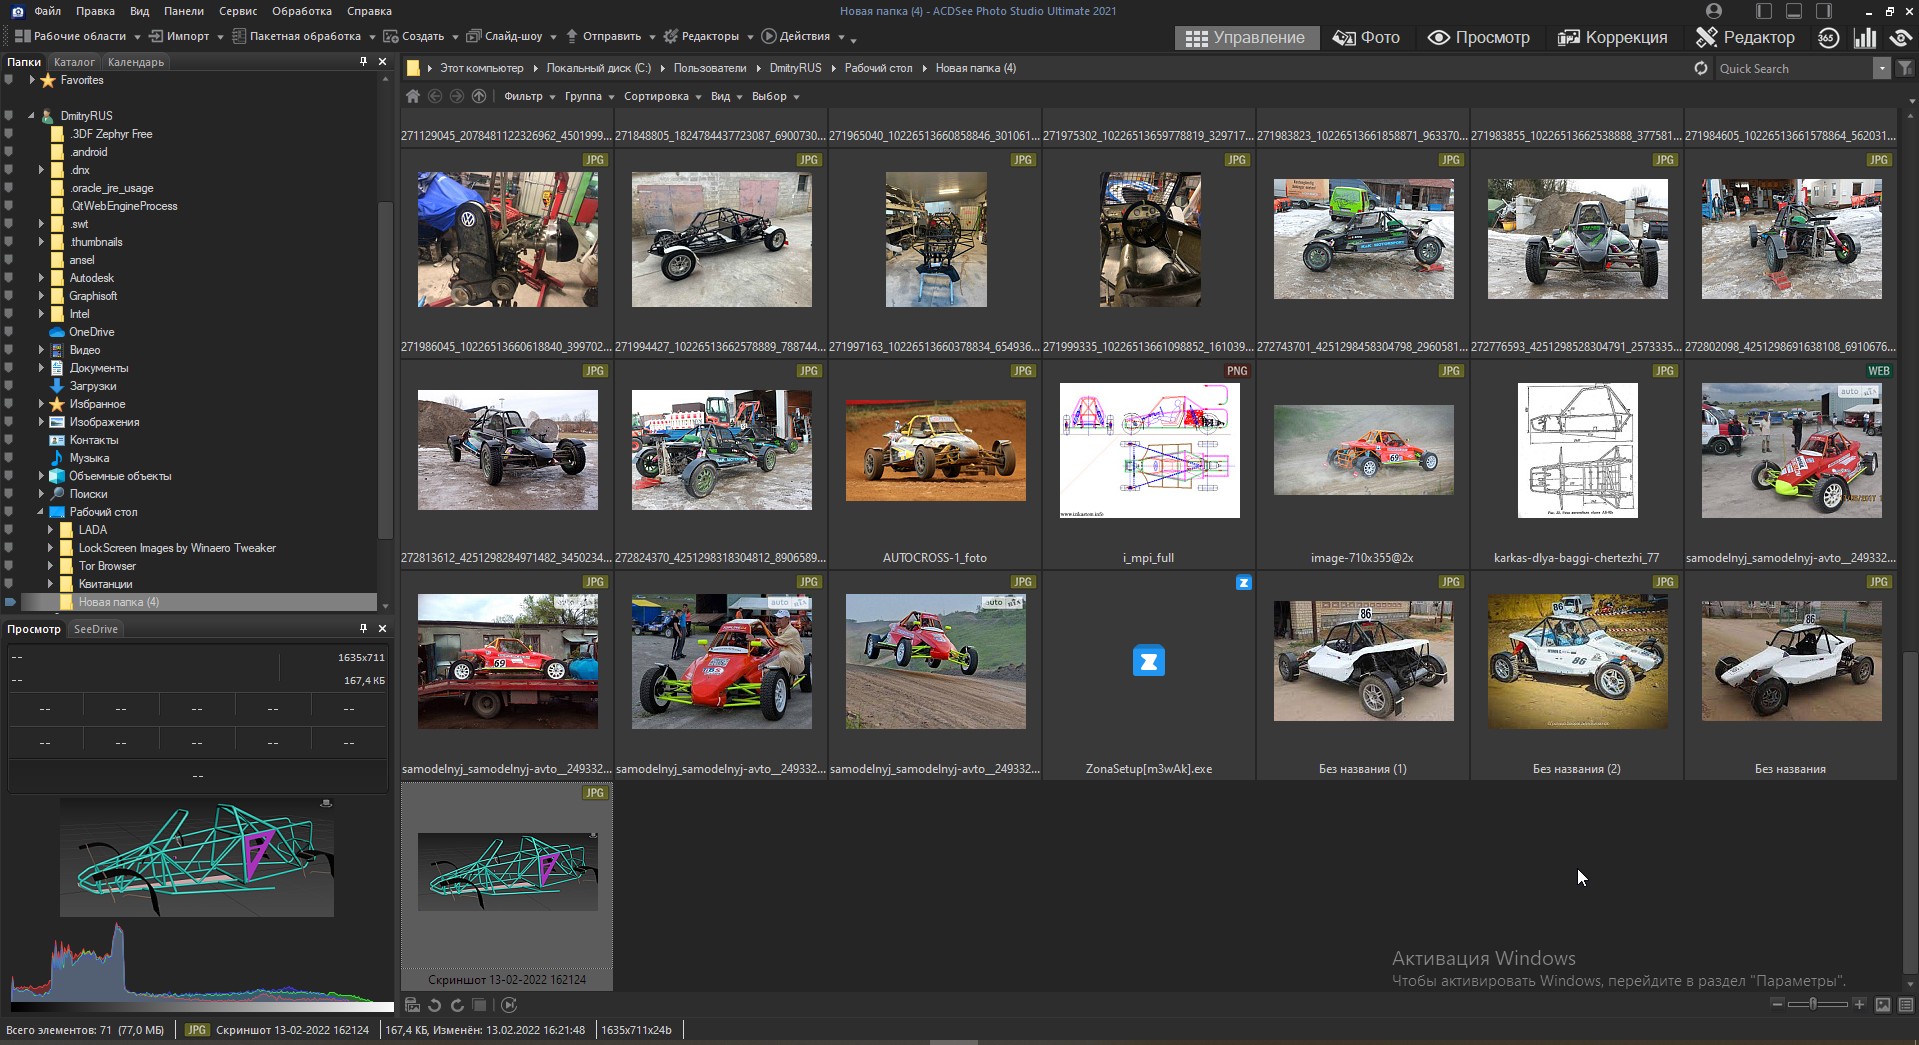Open the advanced filter funnel icon beside Quick Search
The width and height of the screenshot is (1919, 1045).
[x=1905, y=68]
